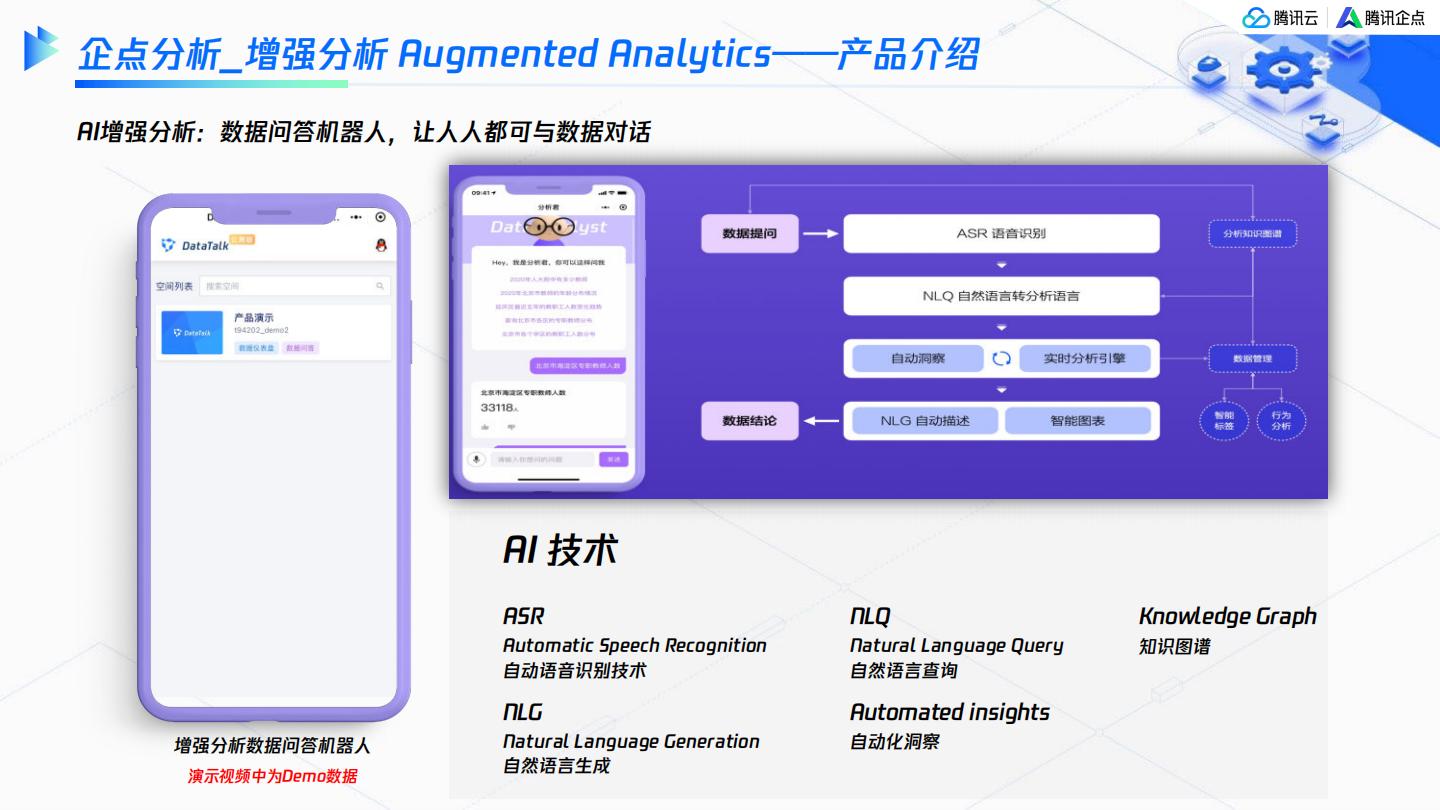This screenshot has height=810, width=1440.
Task: Click the red 演示视频中为Demo数据 note
Action: pos(272,775)
